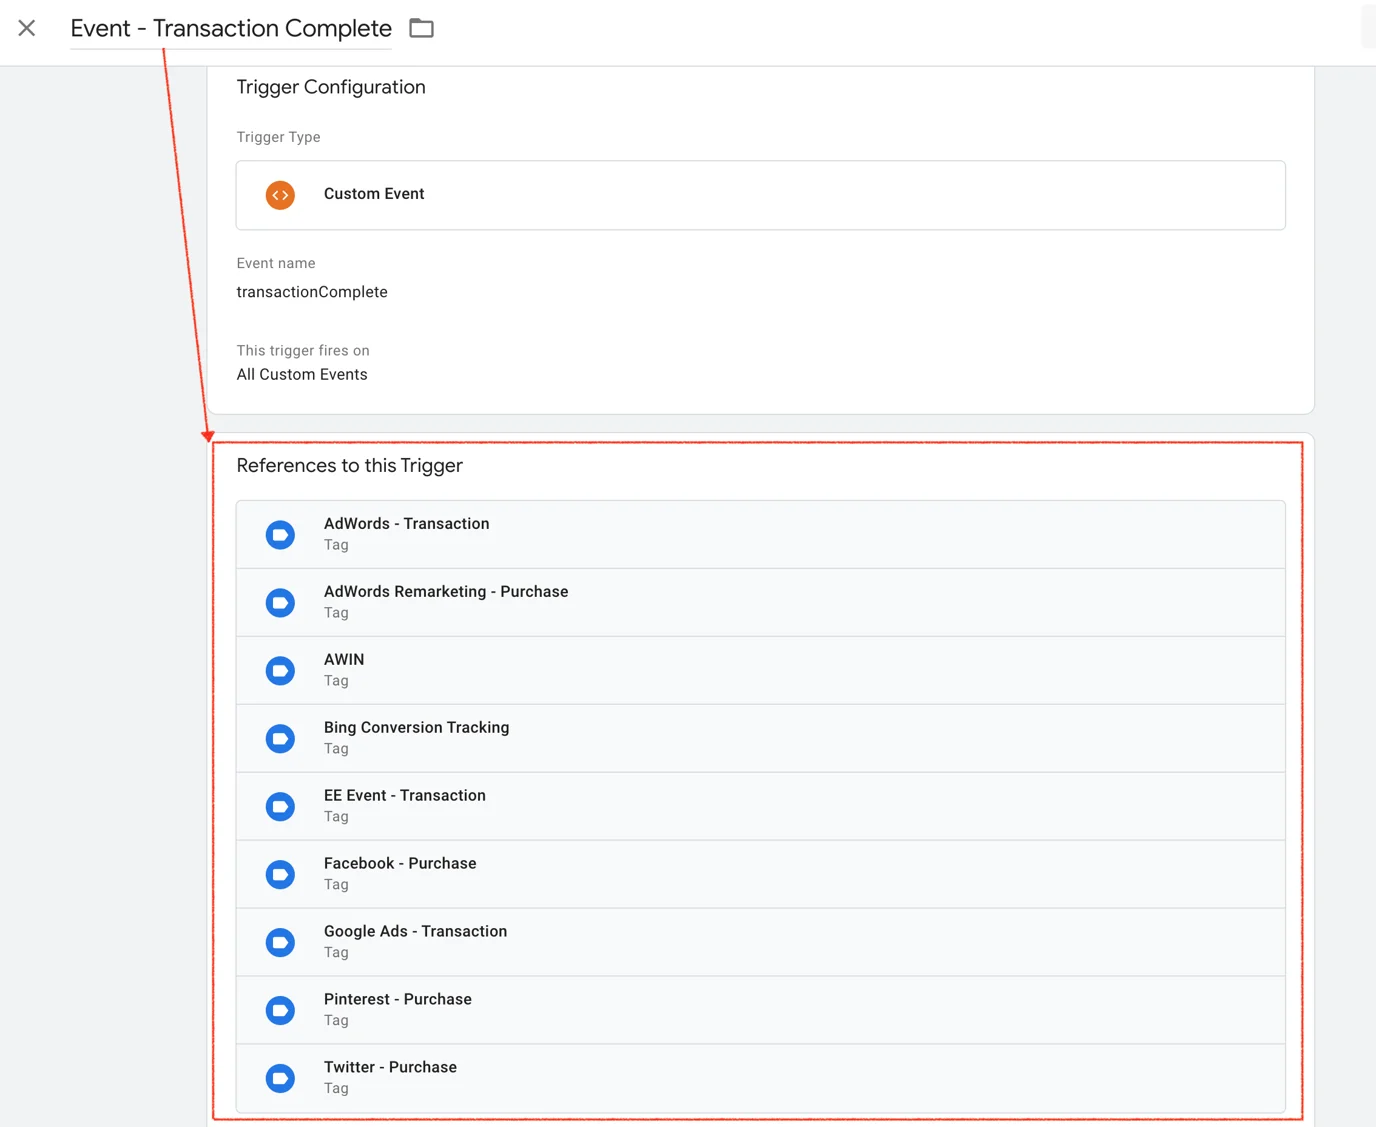Click the tag icon for Facebook - Purchase
This screenshot has height=1127, width=1376.
pos(280,875)
